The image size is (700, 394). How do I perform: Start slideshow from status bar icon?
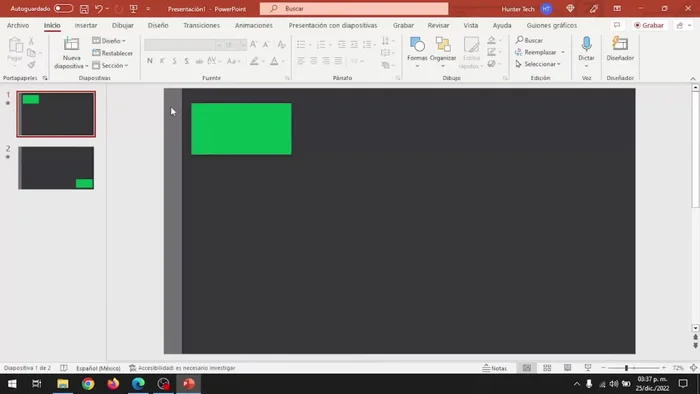[588, 368]
